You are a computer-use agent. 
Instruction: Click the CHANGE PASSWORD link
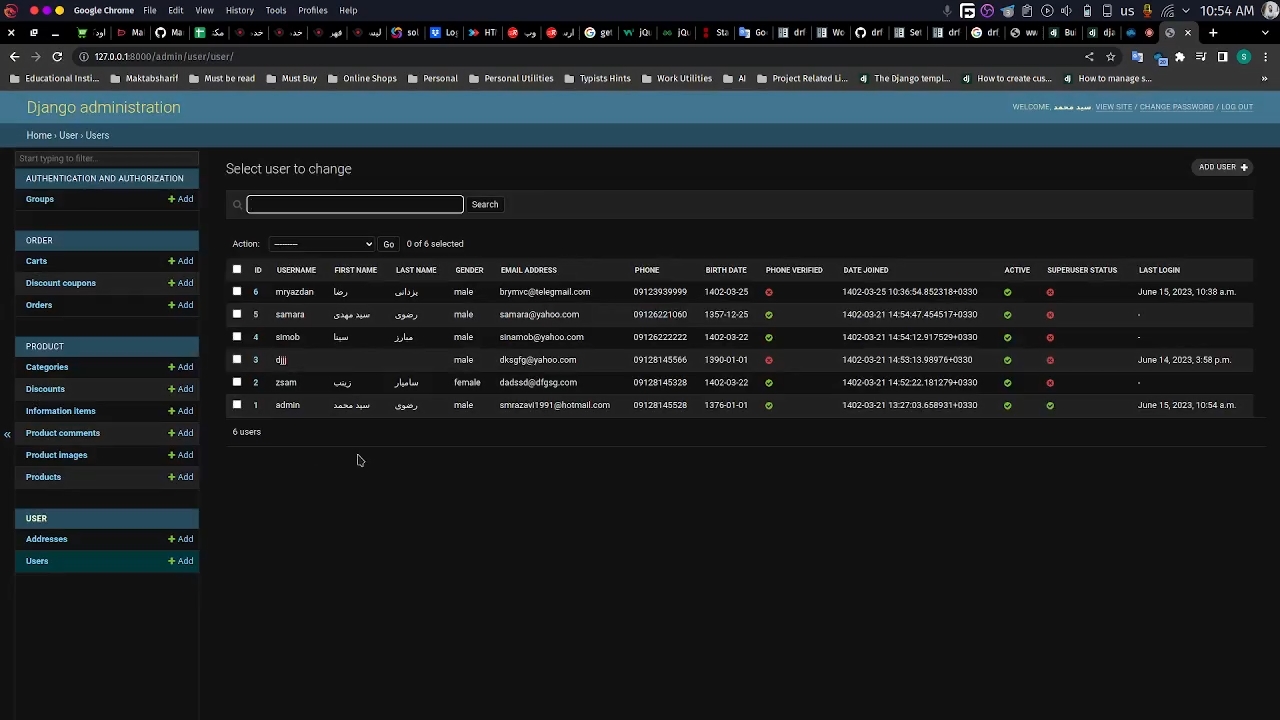pyautogui.click(x=1176, y=107)
